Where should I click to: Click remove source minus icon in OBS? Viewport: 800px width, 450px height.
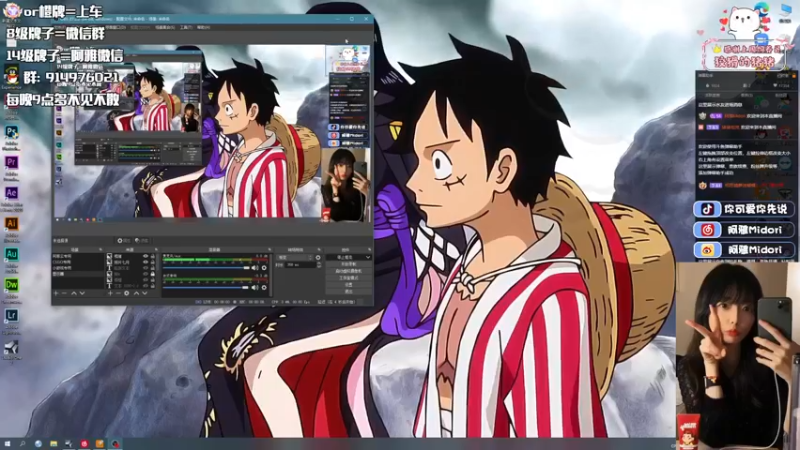(x=118, y=293)
